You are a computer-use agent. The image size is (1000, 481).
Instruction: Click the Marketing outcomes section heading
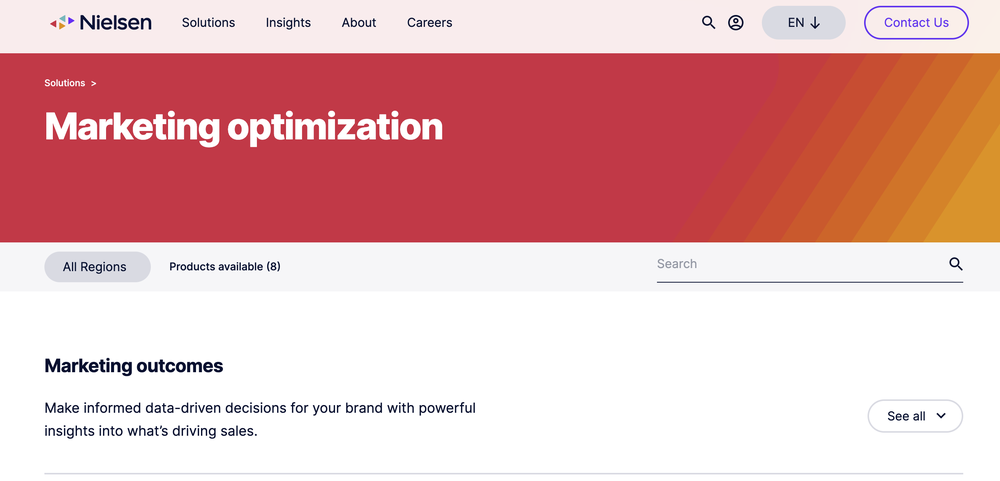click(134, 366)
